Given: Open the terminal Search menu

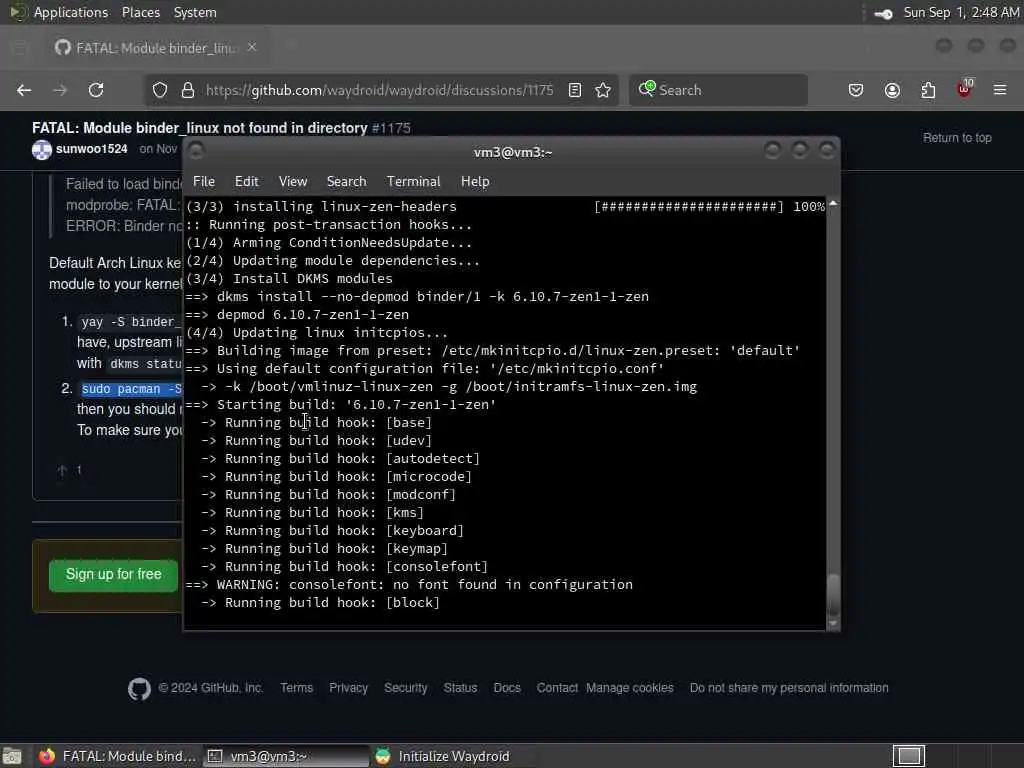Looking at the screenshot, I should (x=346, y=182).
